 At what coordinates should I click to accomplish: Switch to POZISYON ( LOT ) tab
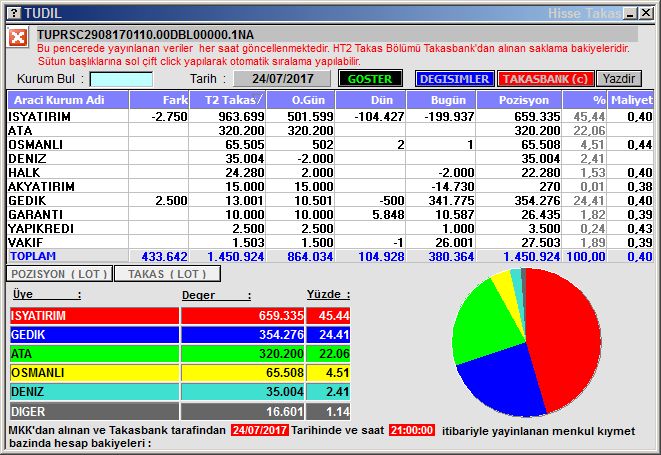(x=59, y=274)
